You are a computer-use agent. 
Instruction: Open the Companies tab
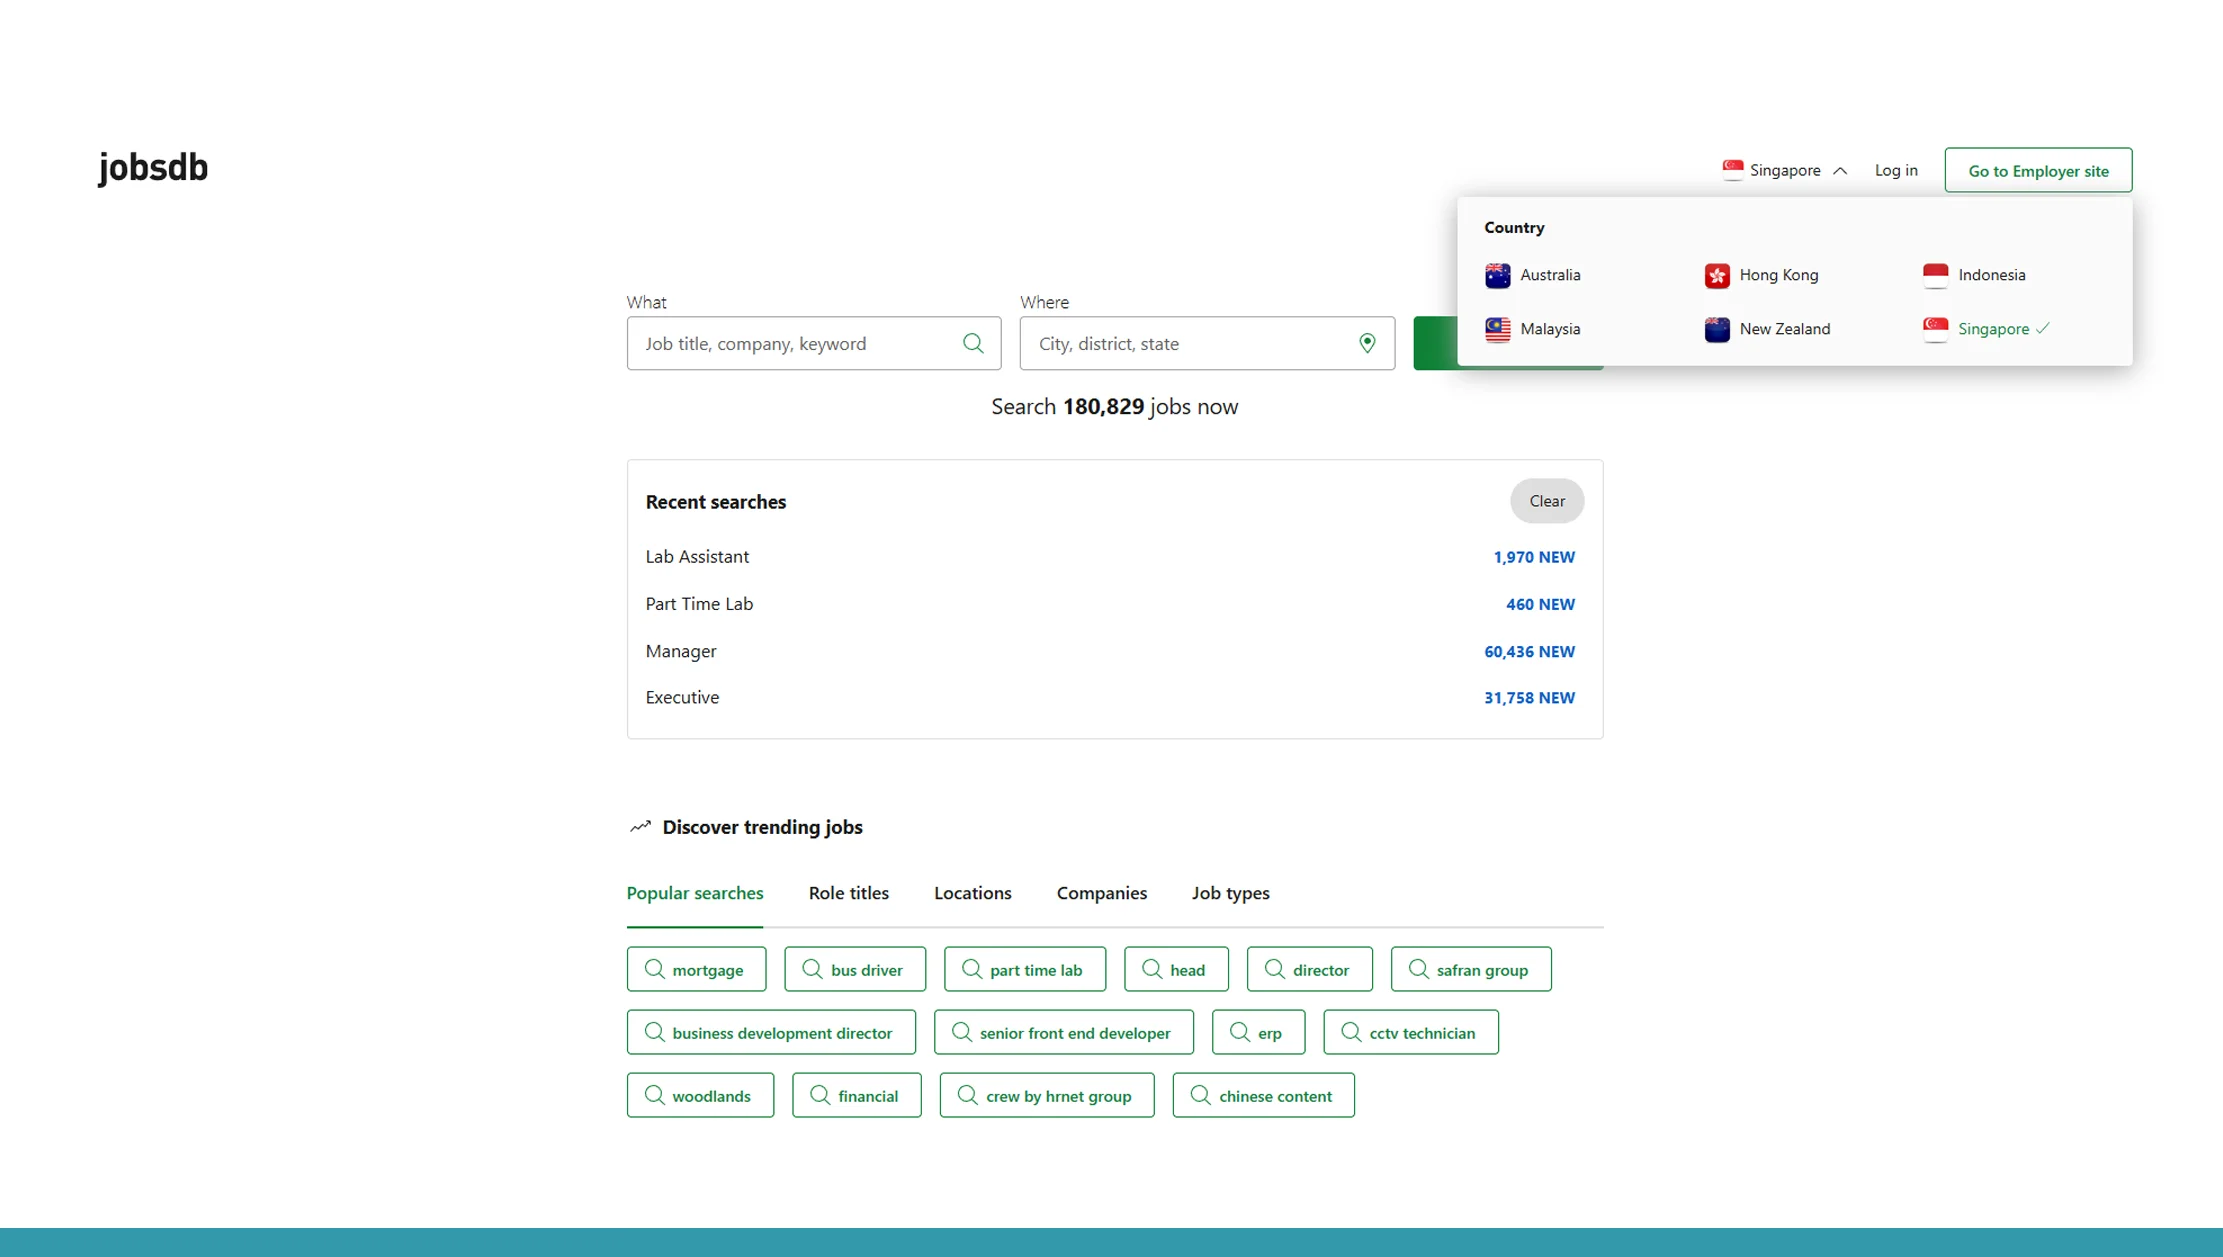pos(1101,893)
